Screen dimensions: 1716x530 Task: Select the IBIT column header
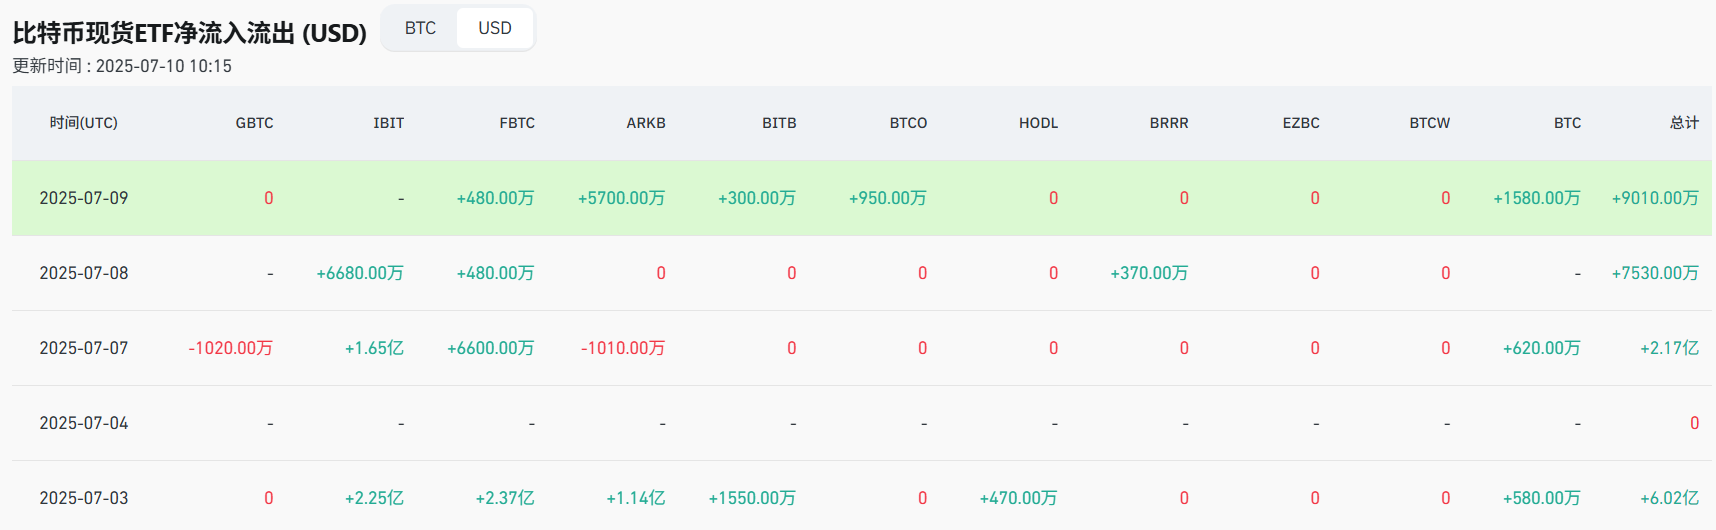388,123
